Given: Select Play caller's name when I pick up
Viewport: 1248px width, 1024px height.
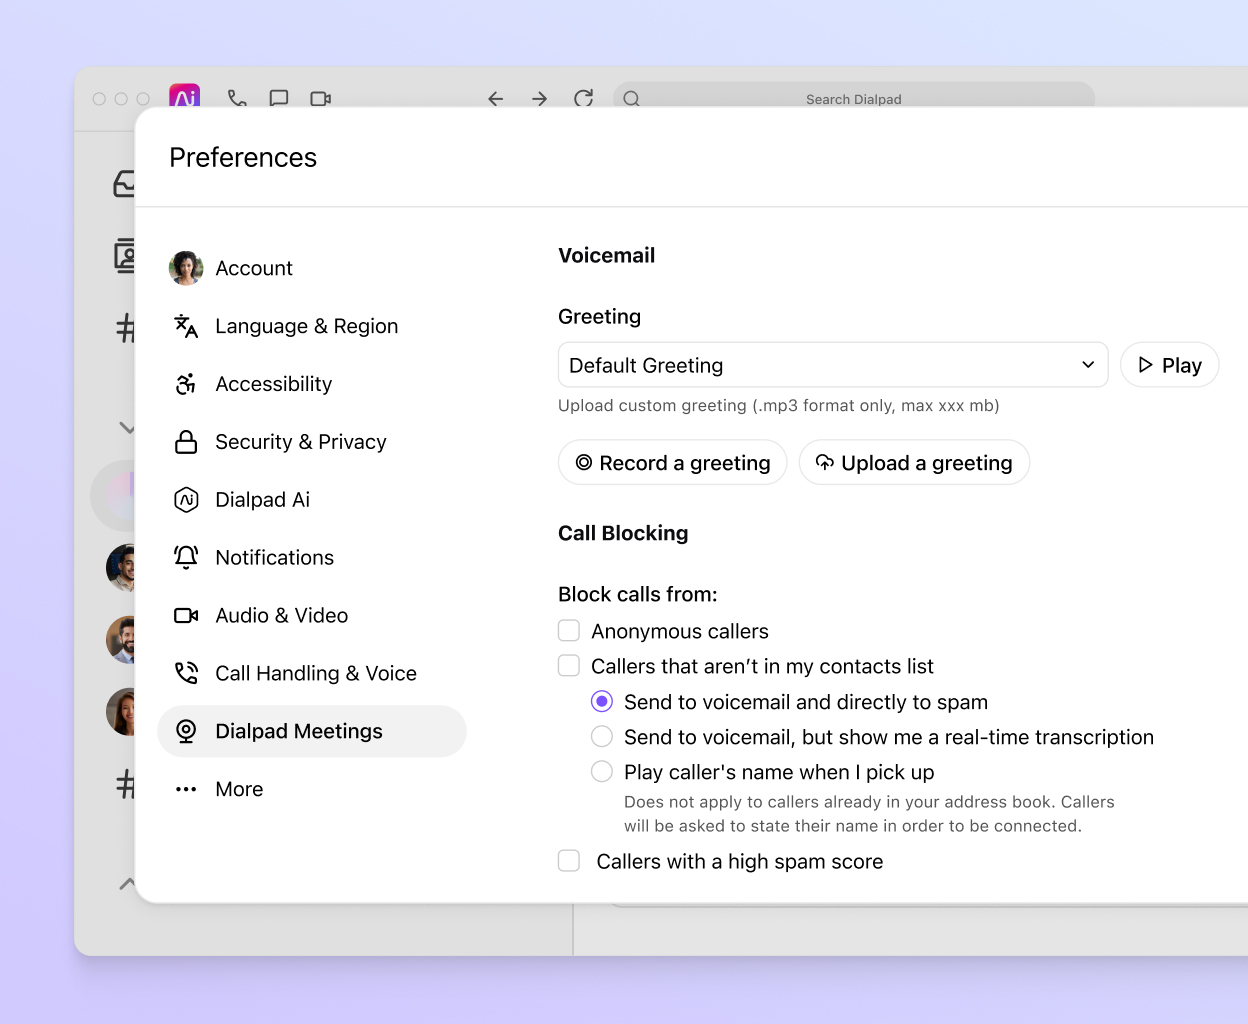Looking at the screenshot, I should [601, 771].
